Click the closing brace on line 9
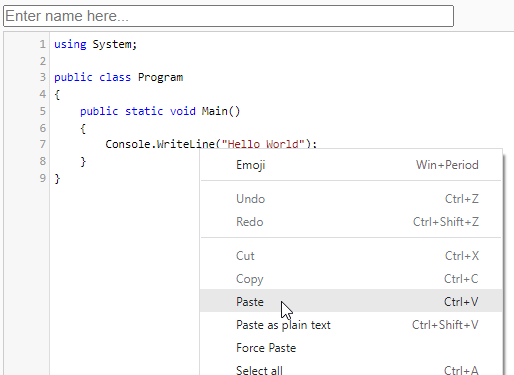Viewport: 514px width, 375px height. point(57,179)
